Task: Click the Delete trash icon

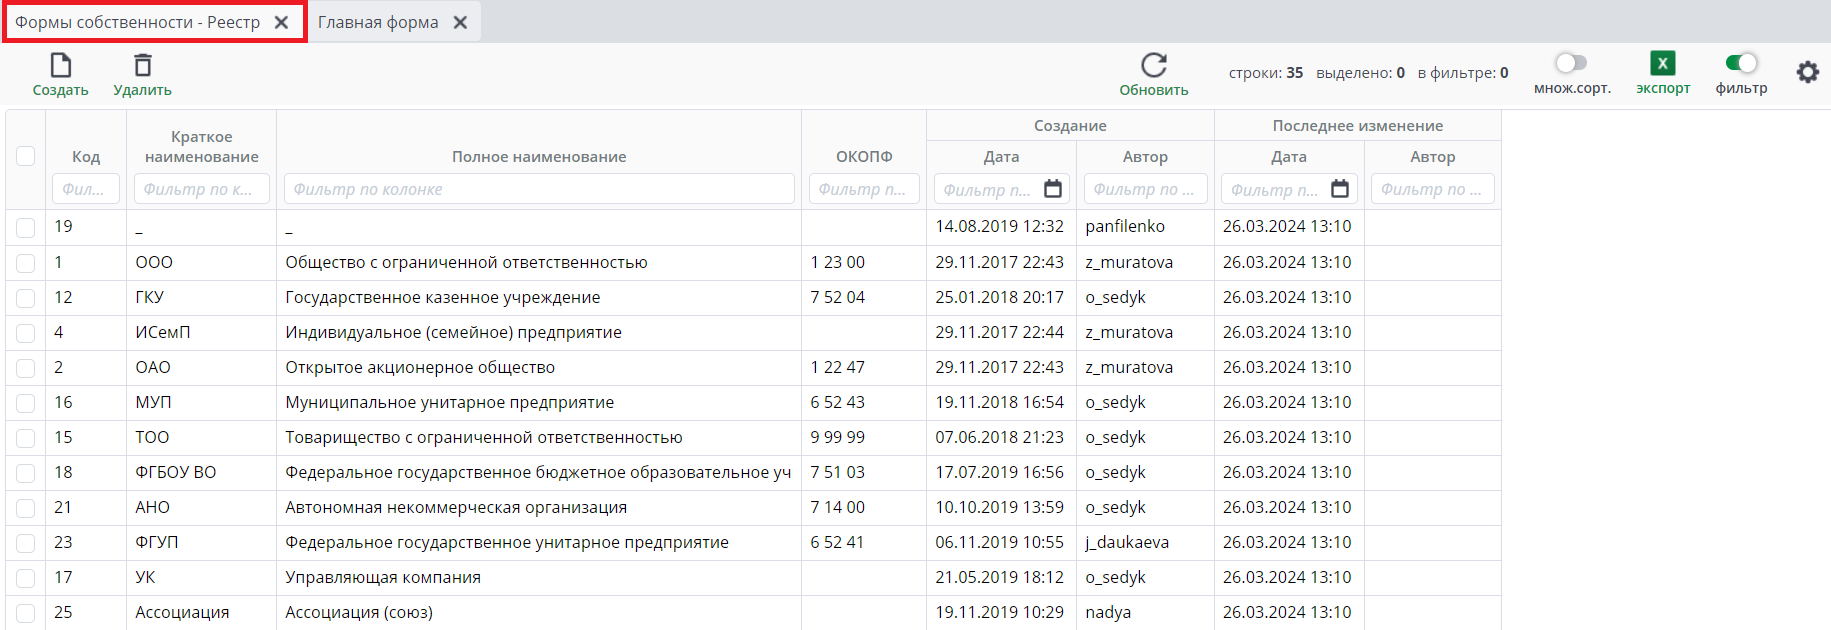Action: click(x=143, y=66)
